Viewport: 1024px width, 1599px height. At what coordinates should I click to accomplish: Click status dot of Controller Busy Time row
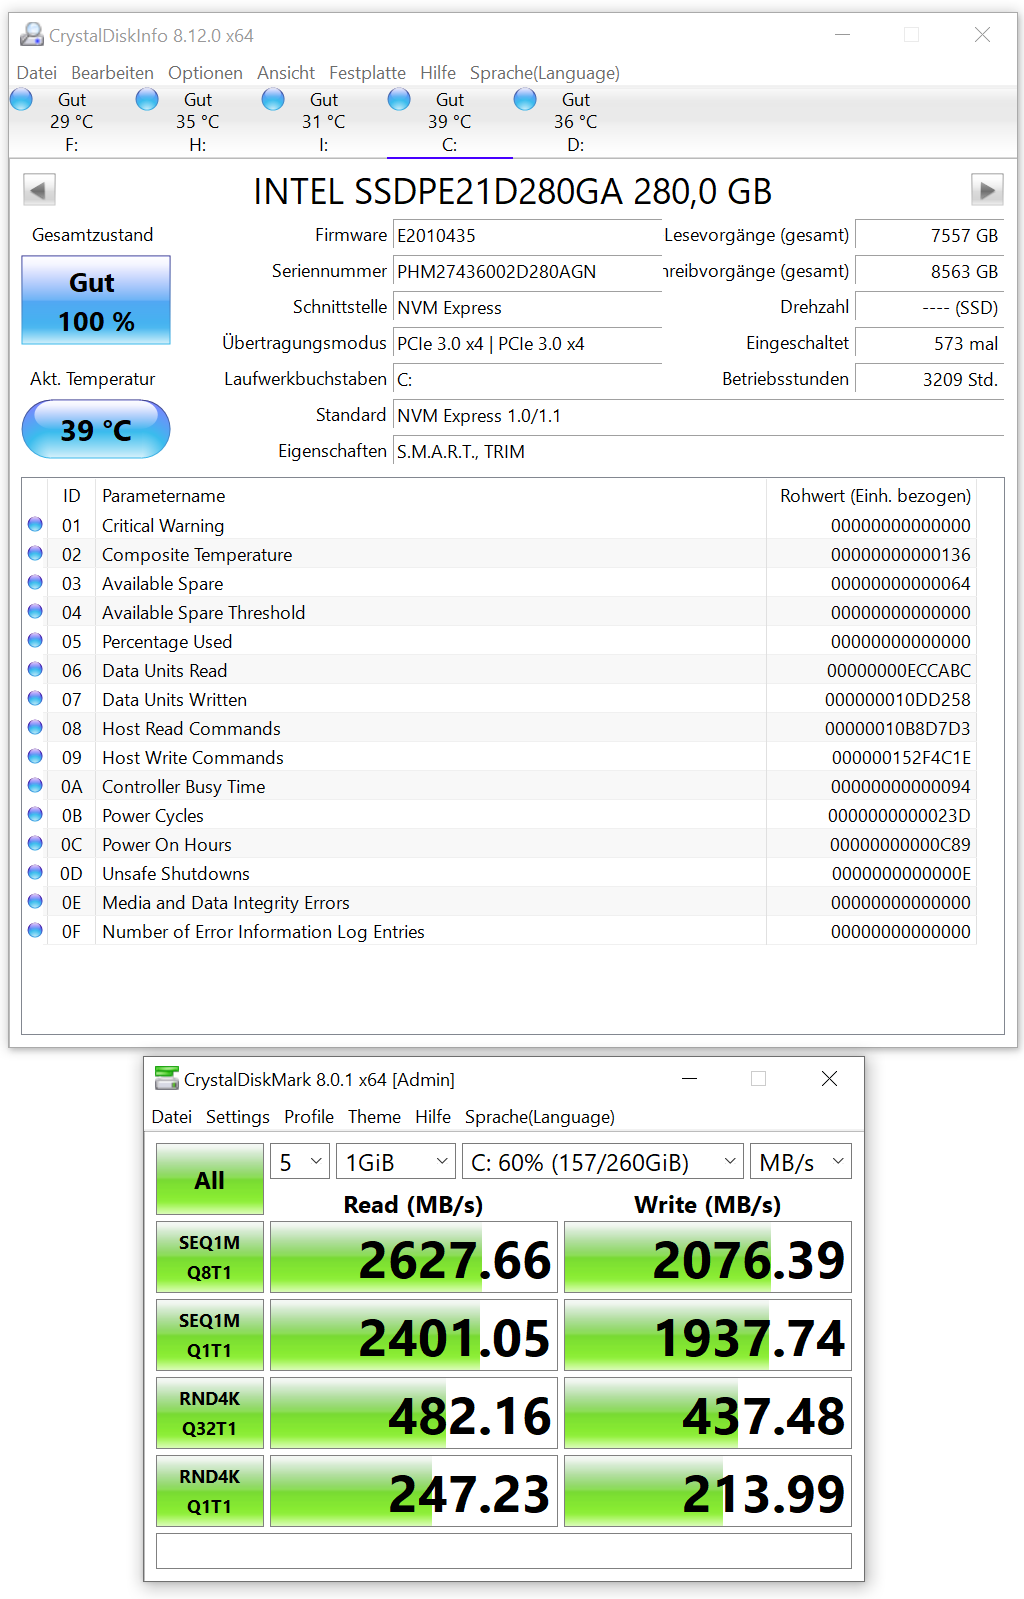pos(35,785)
